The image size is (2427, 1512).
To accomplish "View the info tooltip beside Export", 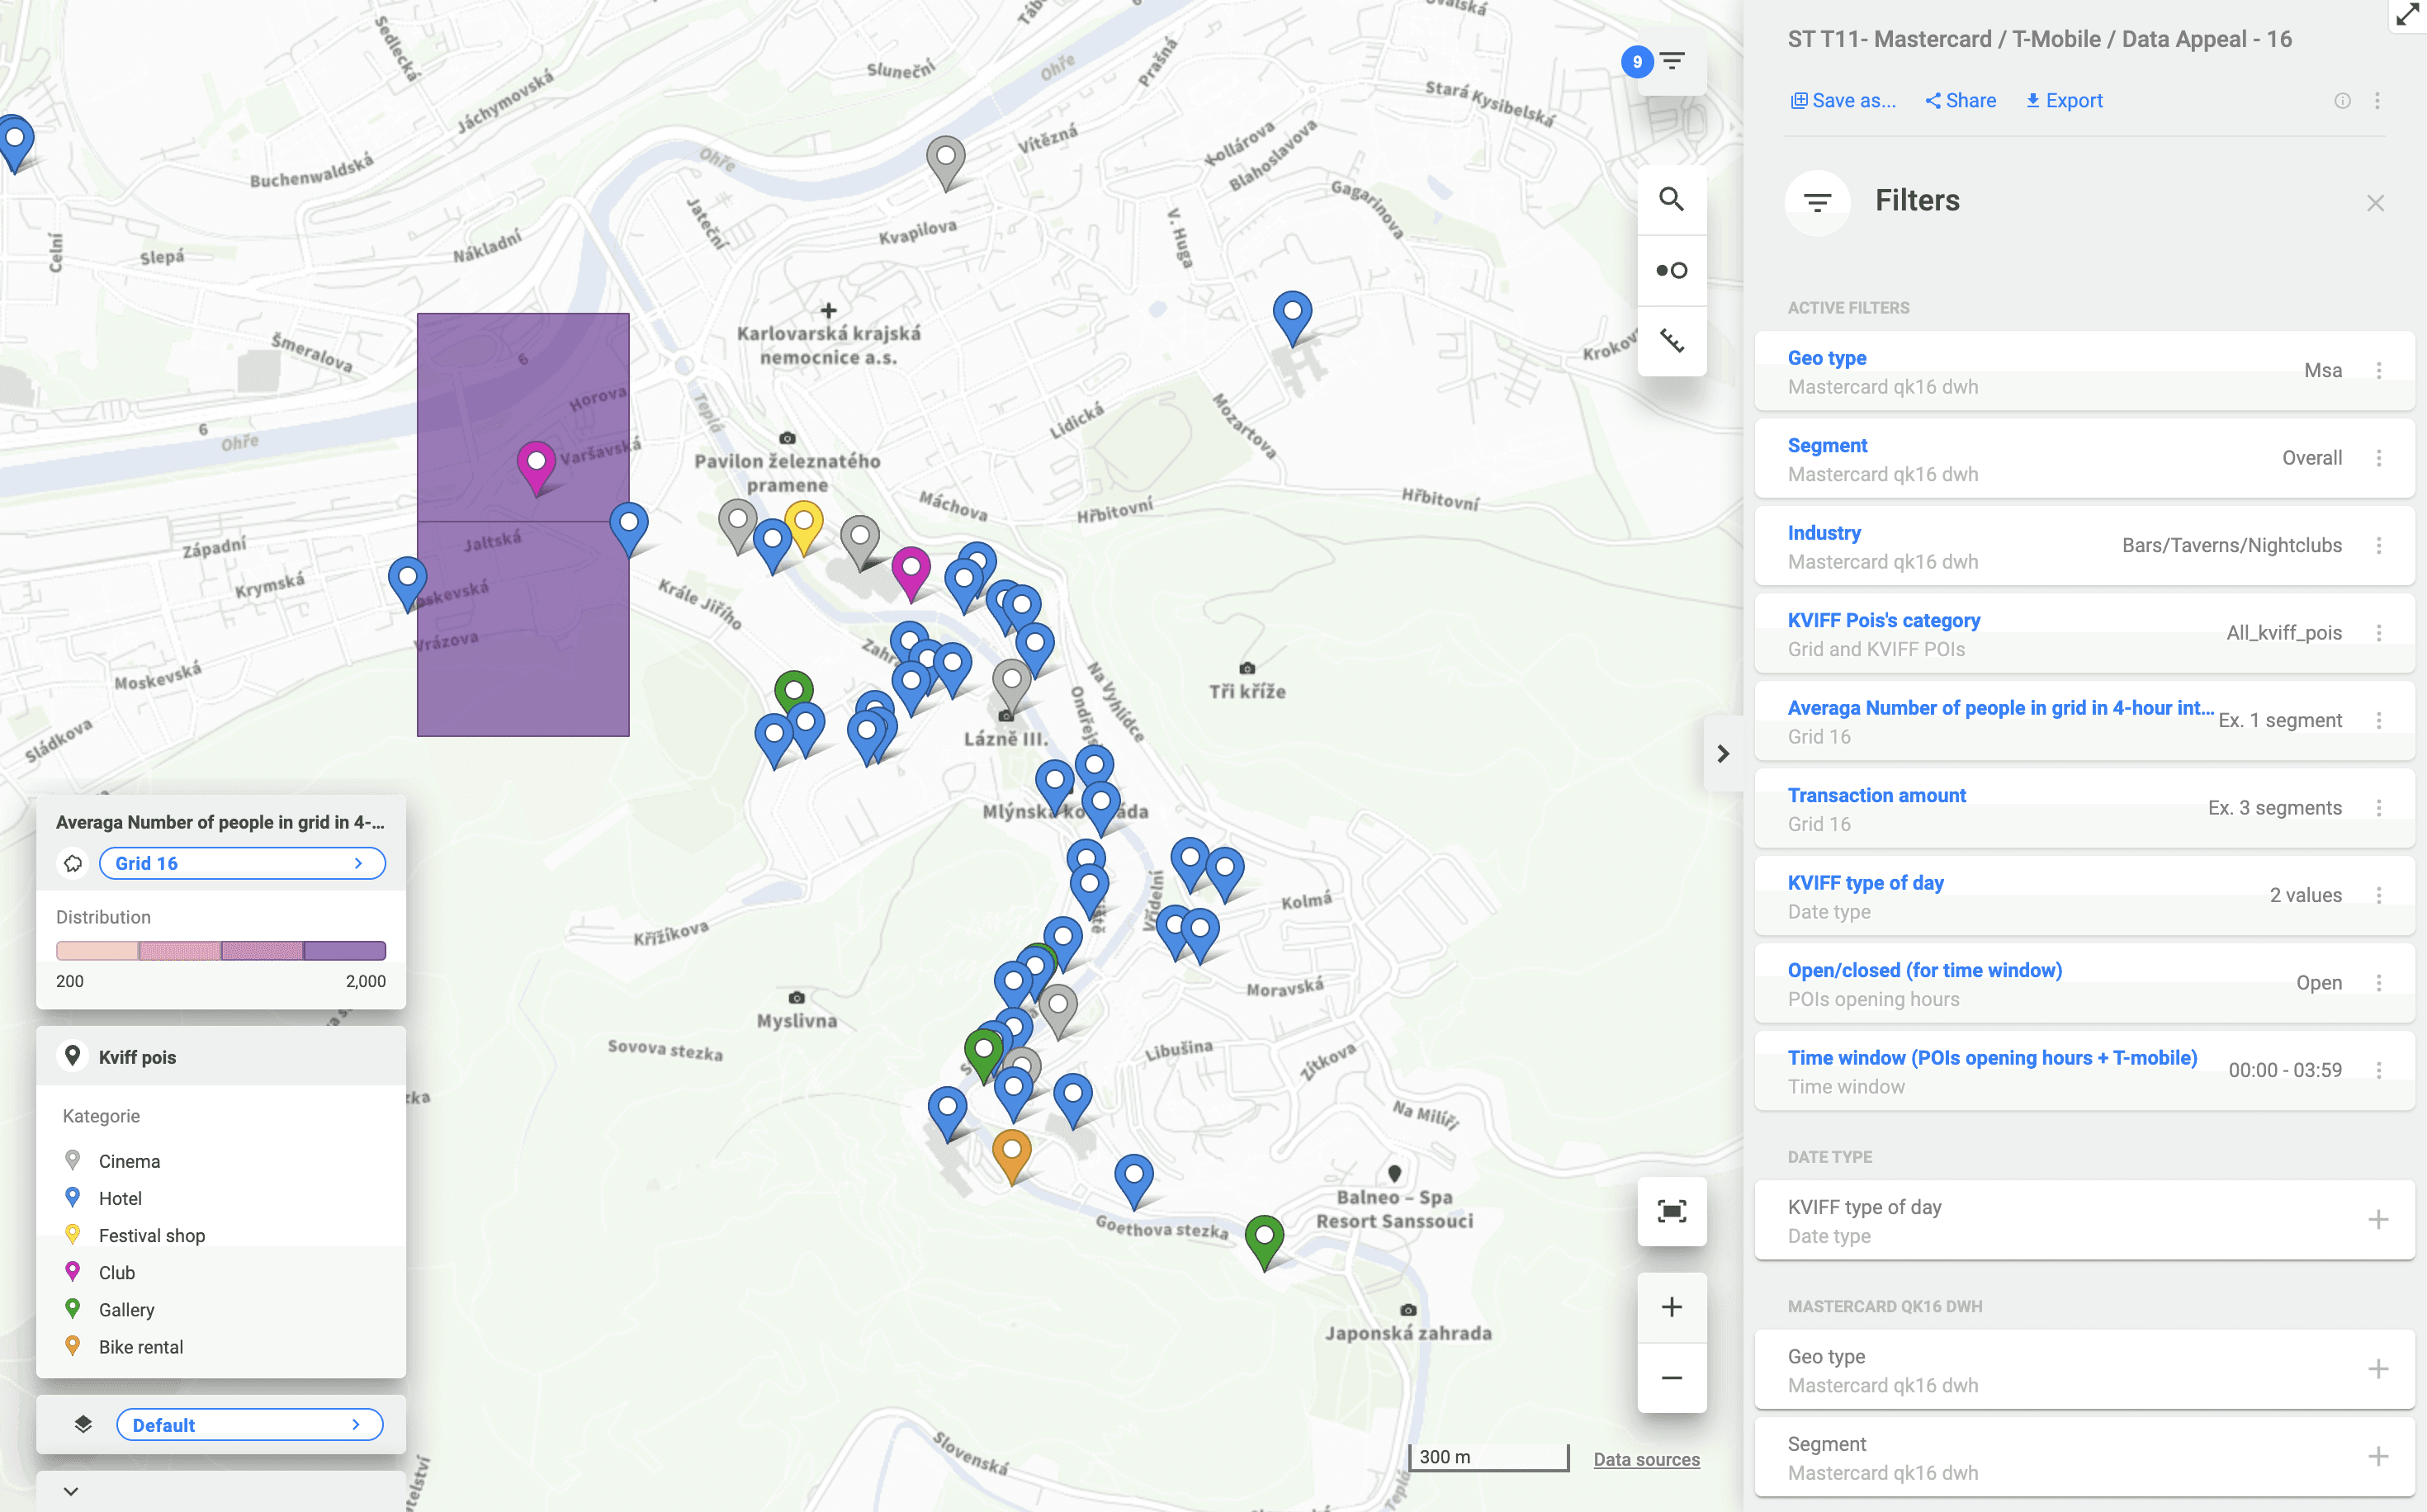I will pos(2342,100).
